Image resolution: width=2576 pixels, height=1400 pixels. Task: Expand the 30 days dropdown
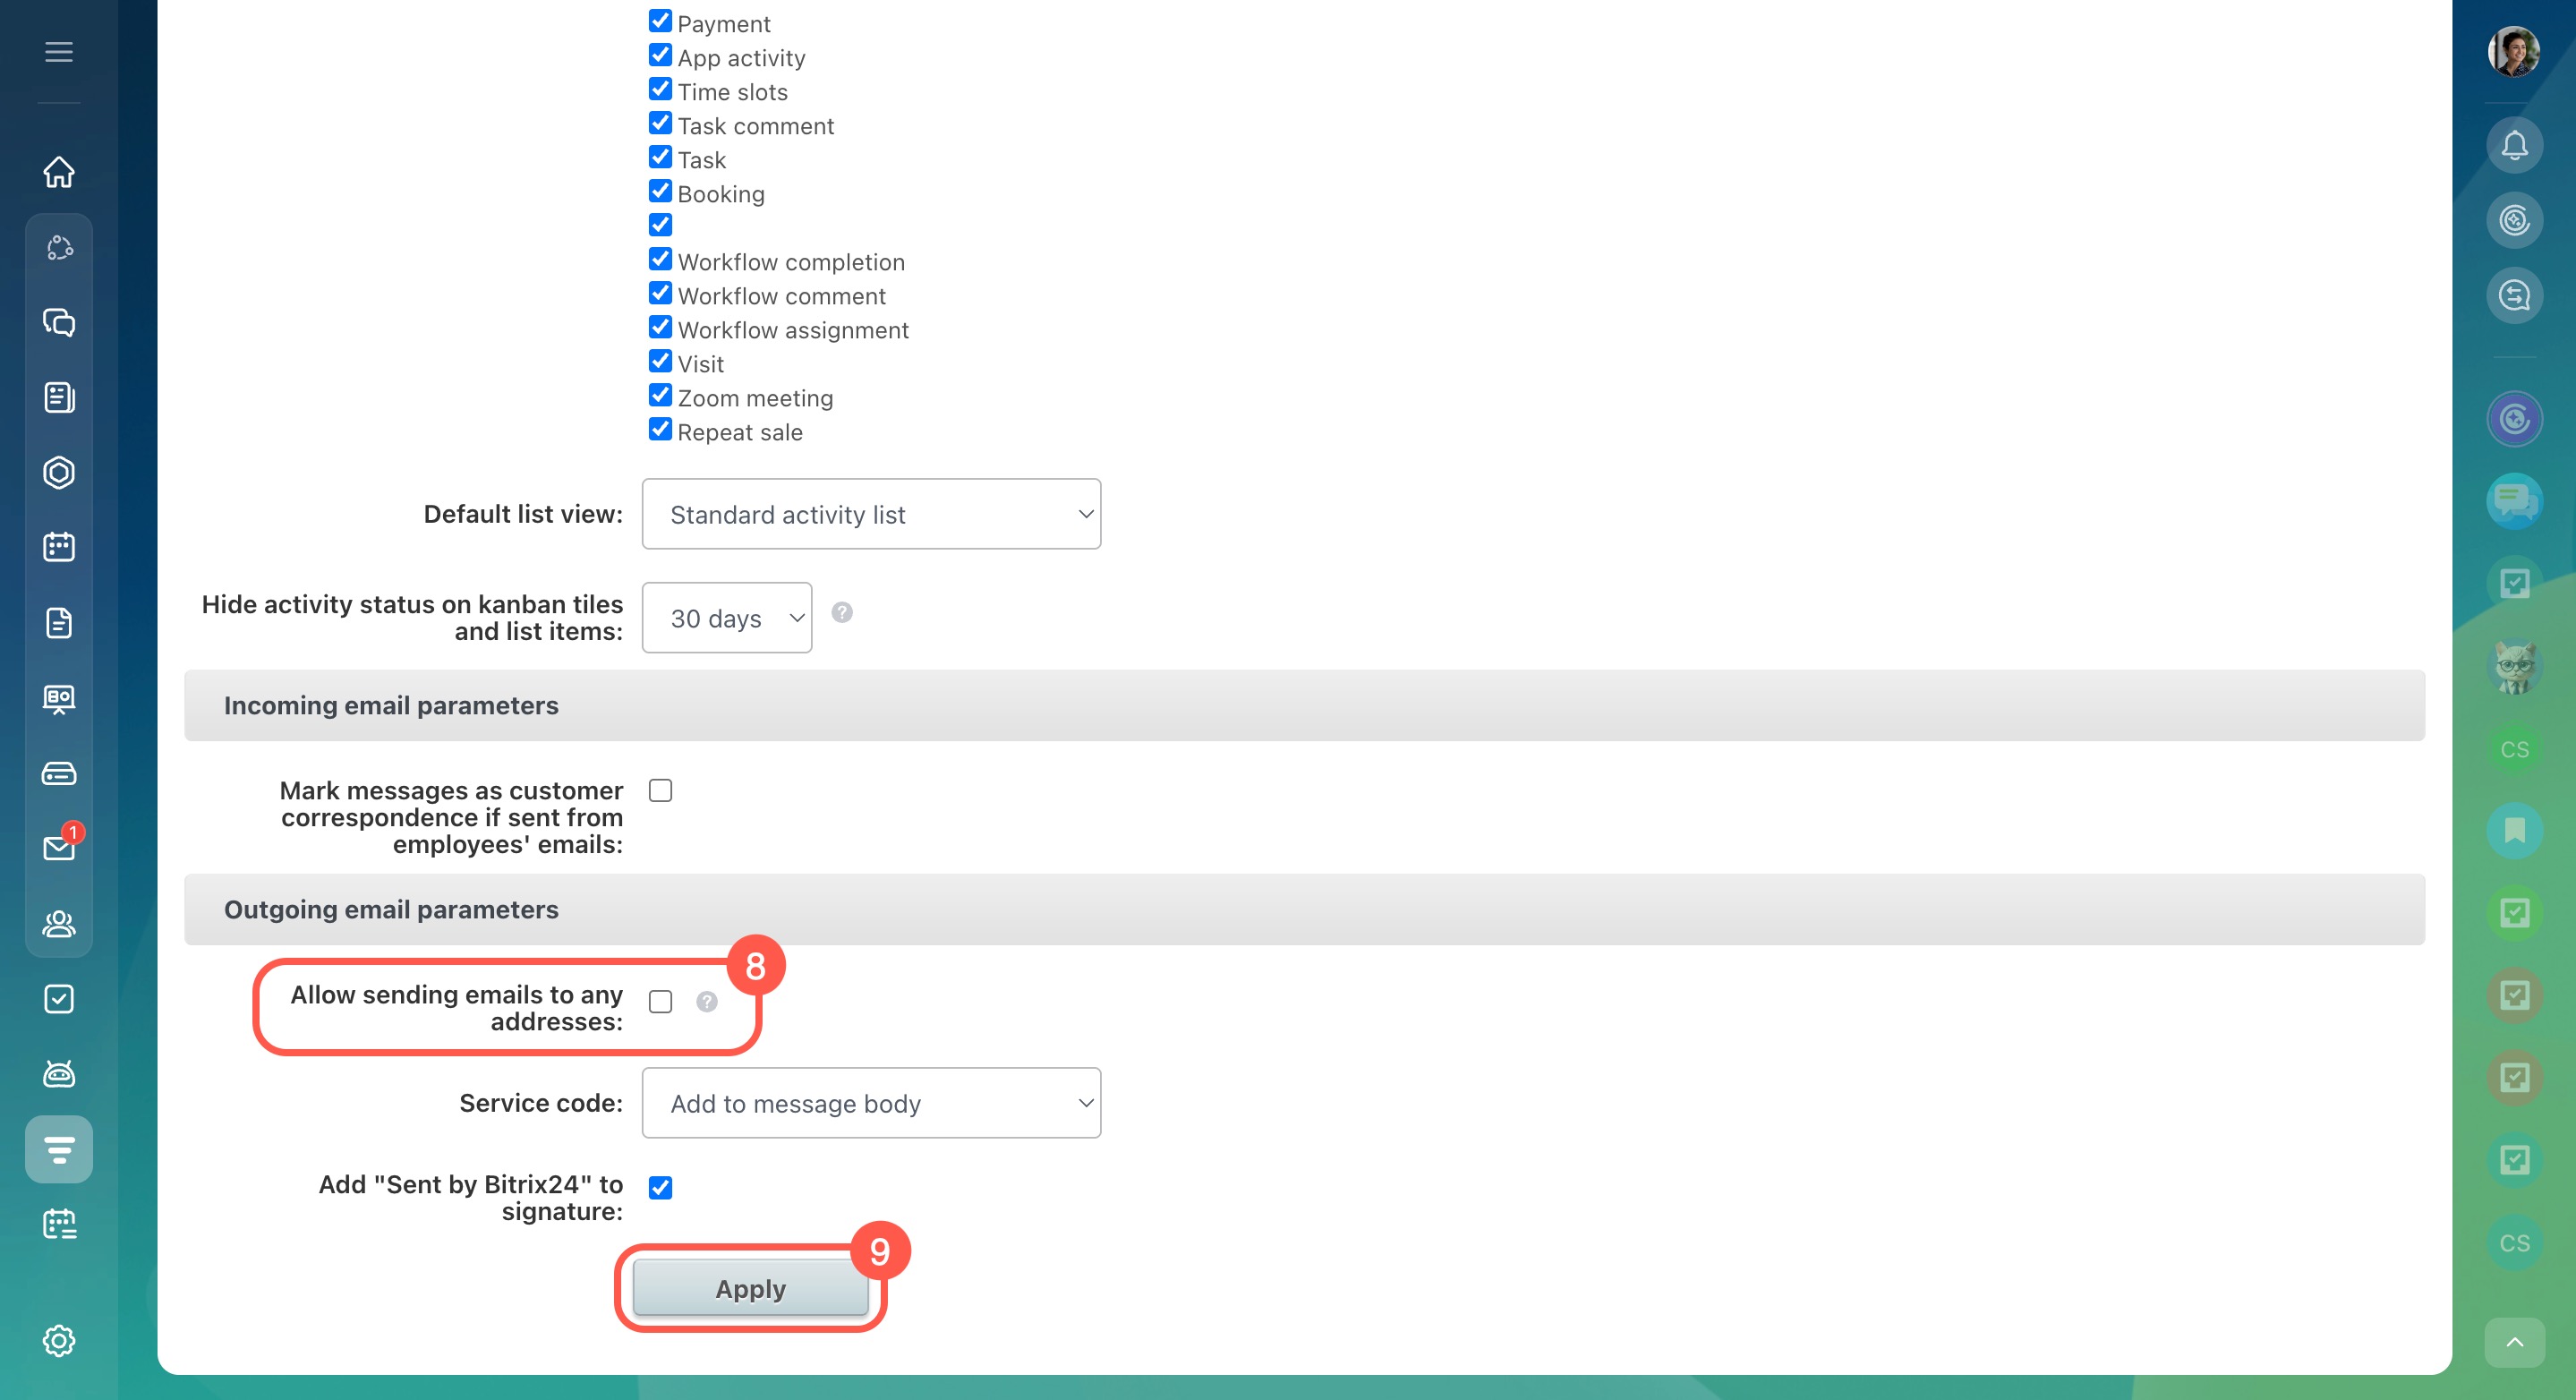726,618
